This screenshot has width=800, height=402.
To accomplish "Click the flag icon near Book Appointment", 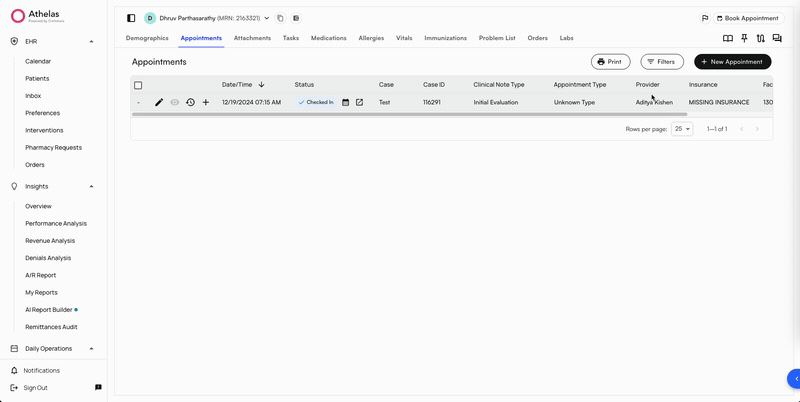I will pos(705,18).
